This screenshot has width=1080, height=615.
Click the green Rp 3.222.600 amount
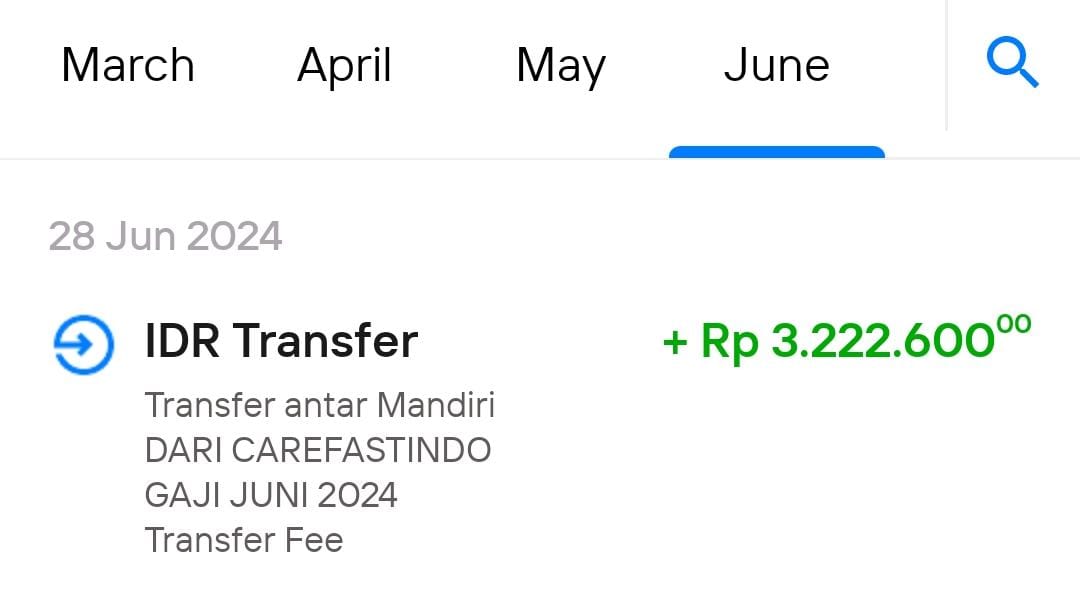tap(847, 339)
